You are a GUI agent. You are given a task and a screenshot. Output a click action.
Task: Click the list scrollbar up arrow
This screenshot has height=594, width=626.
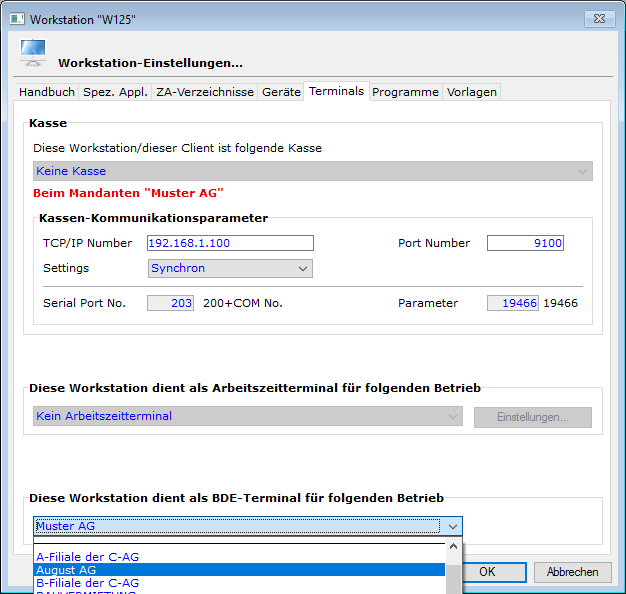tap(453, 548)
